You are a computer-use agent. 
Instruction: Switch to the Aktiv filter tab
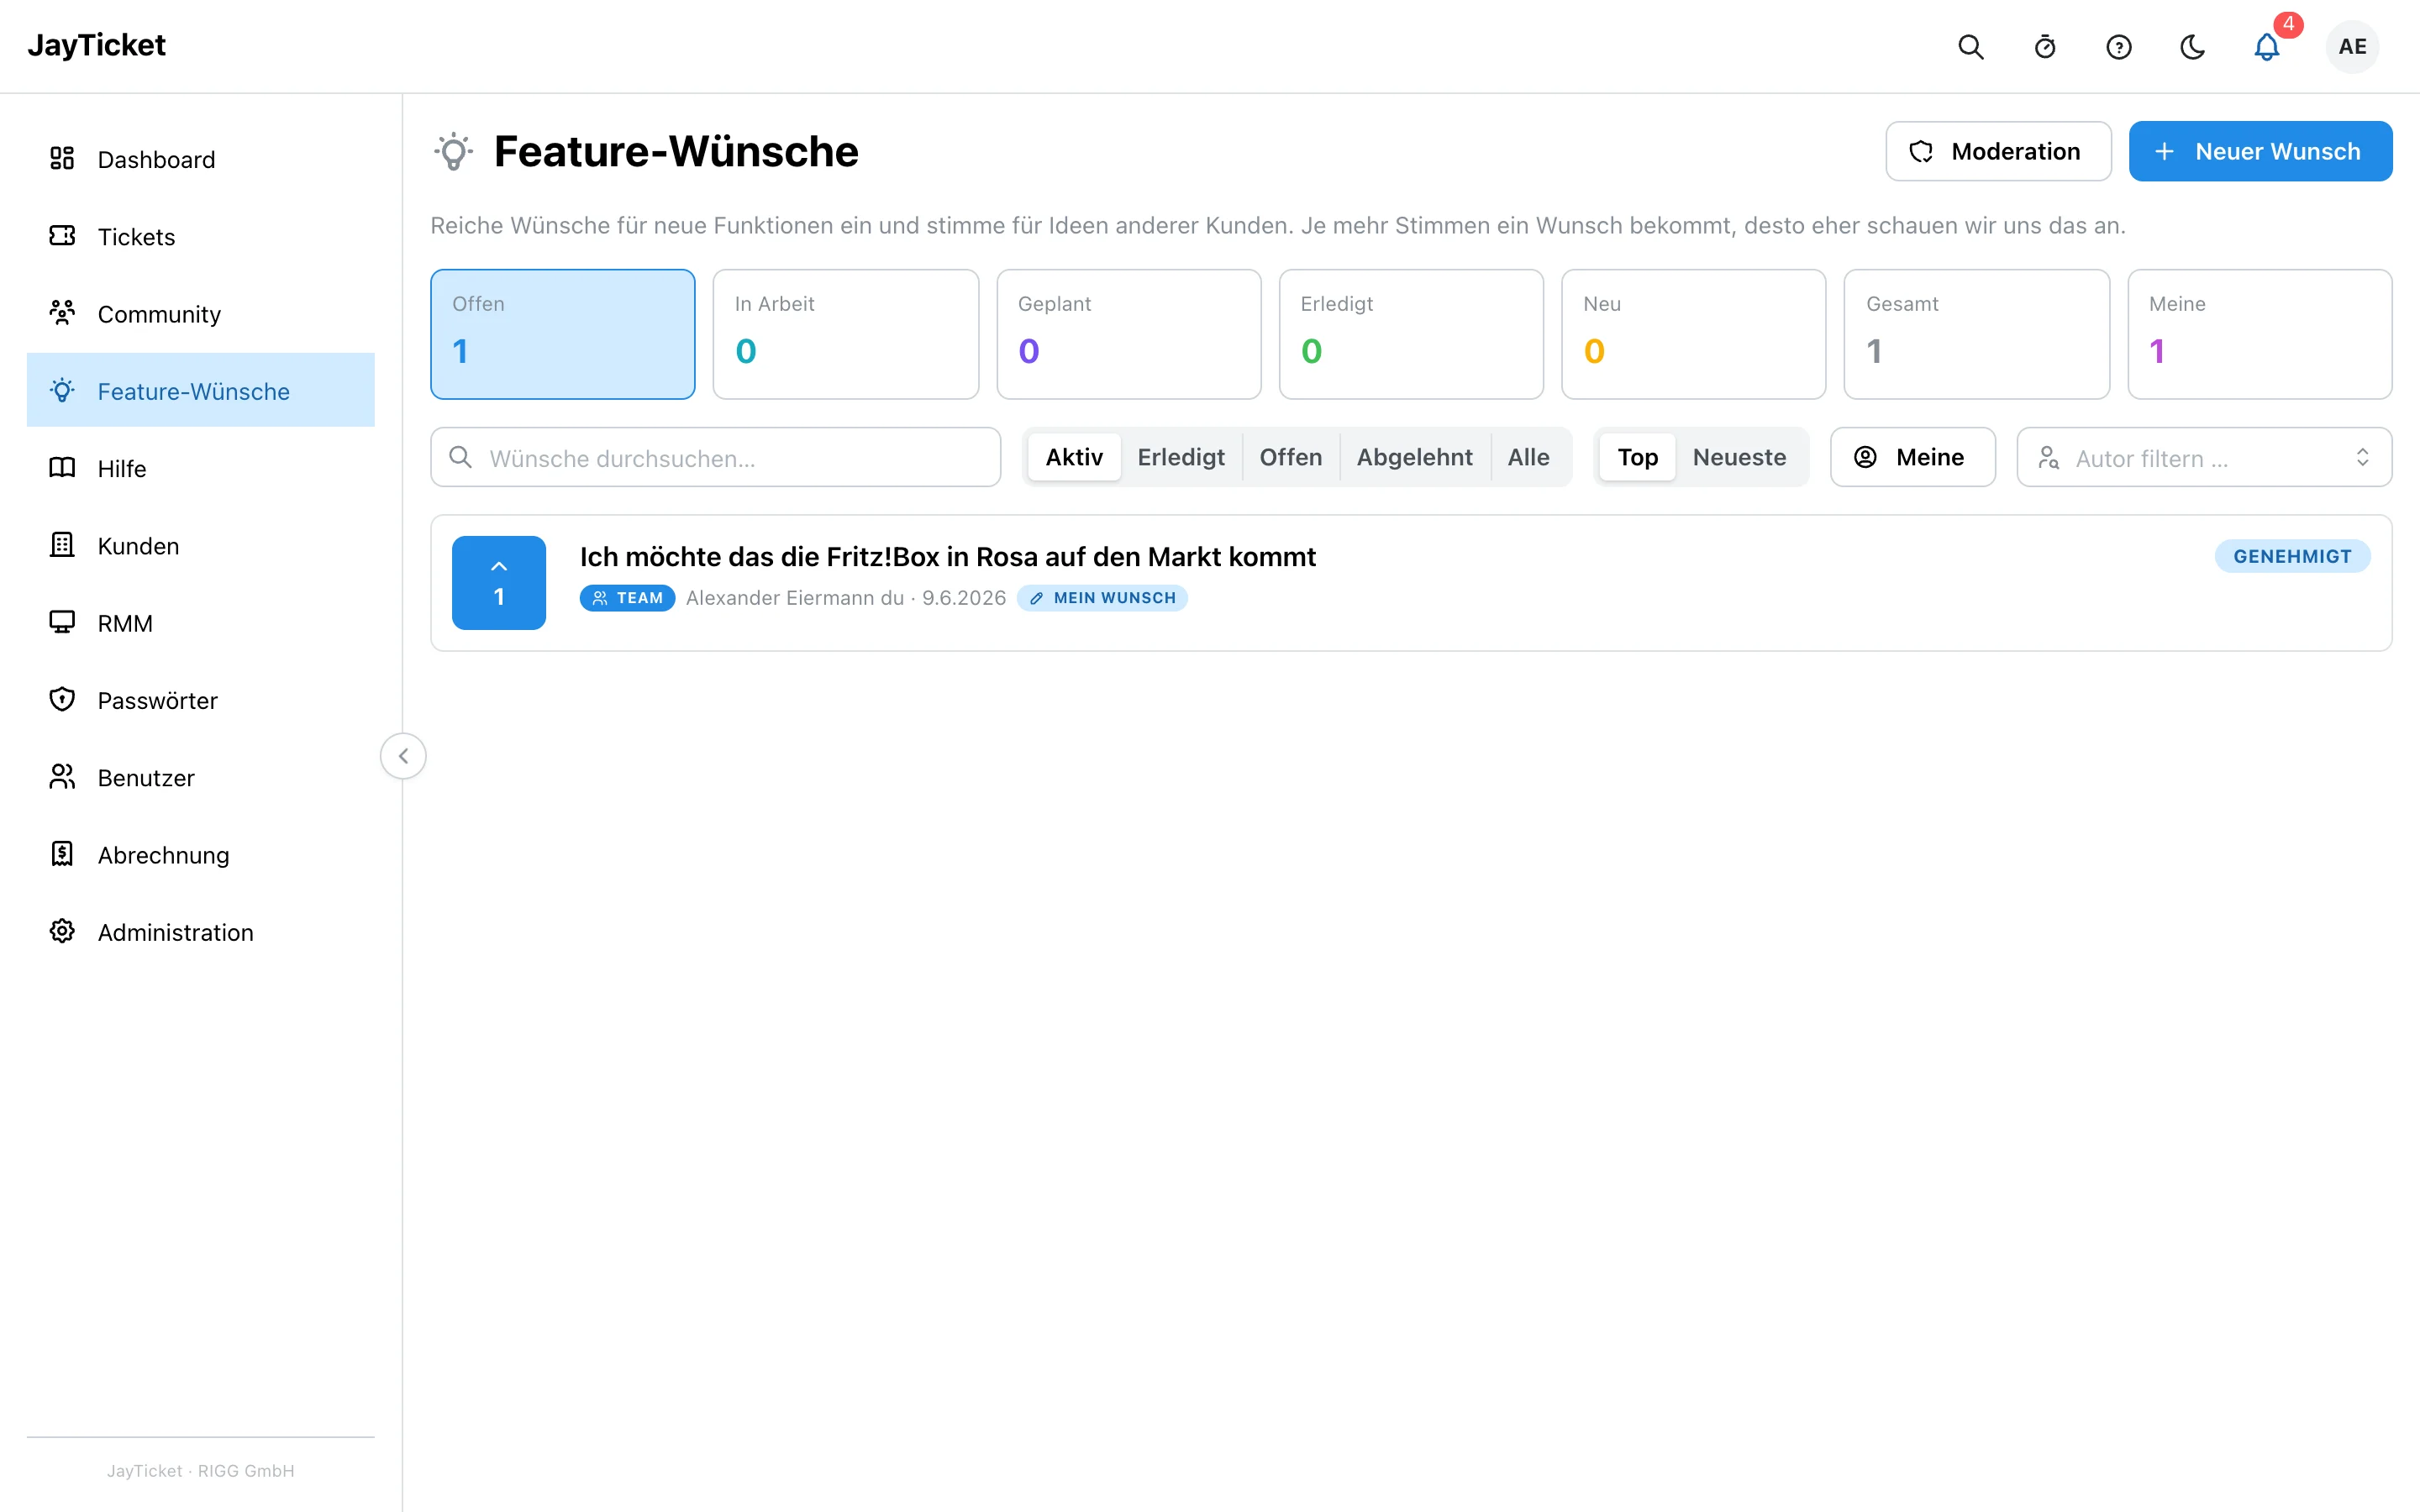pos(1074,457)
